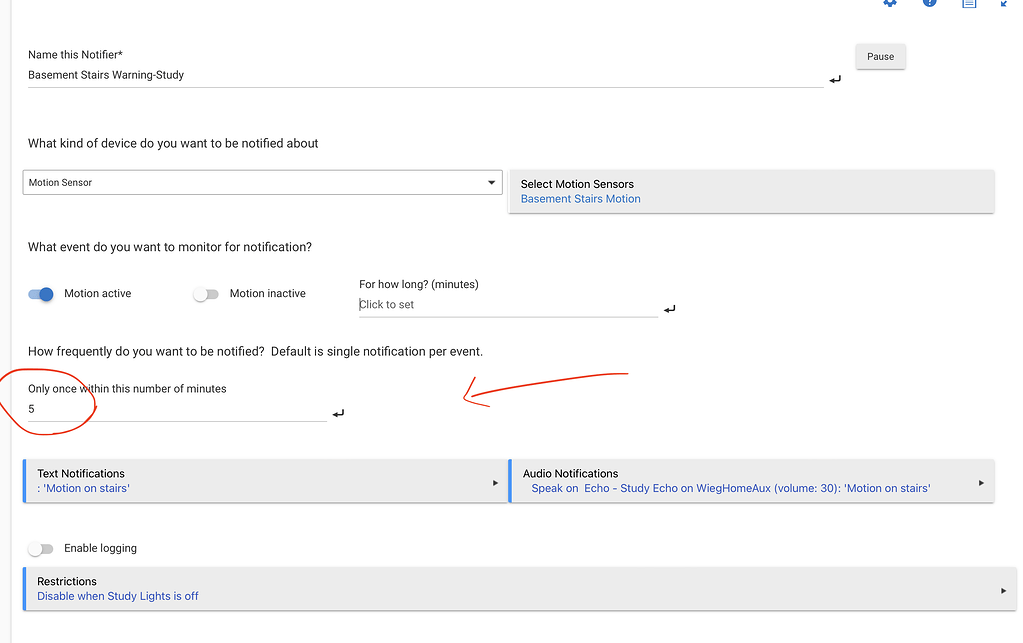Open the settings gear icon

[x=889, y=3]
